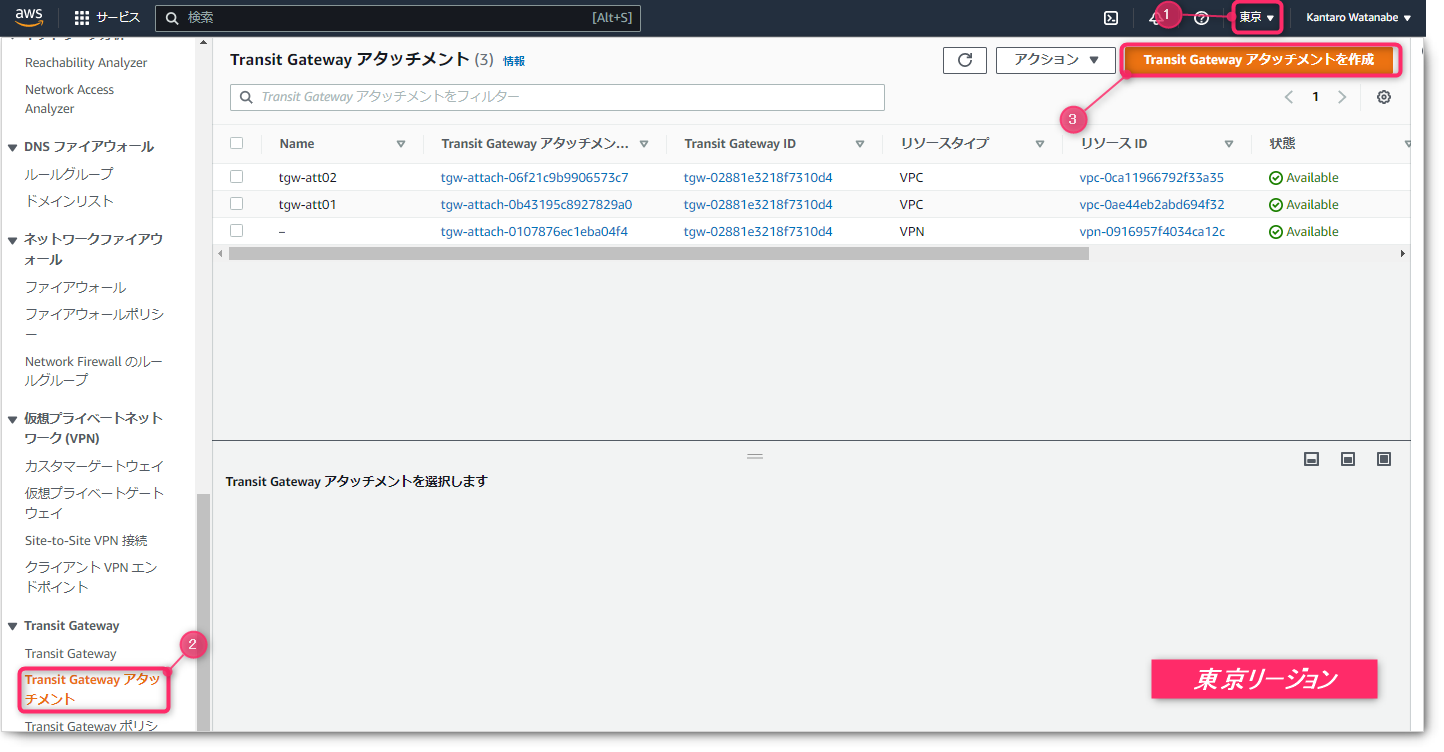Viewport: 1444px width, 752px height.
Task: Click Transit Gateway アタッチメントを作成 button
Action: point(1259,60)
